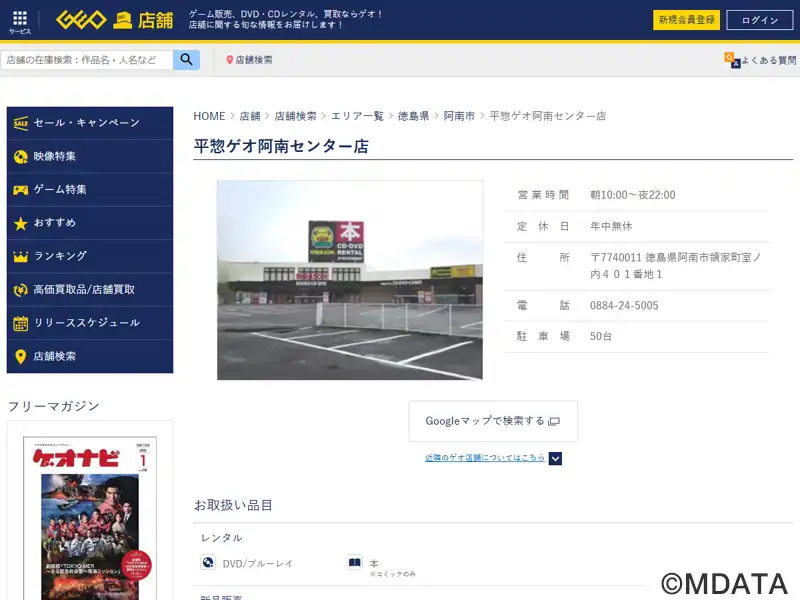The height and width of the screenshot is (600, 800).
Task: Click the フリーマガジン heading
Action: [54, 406]
